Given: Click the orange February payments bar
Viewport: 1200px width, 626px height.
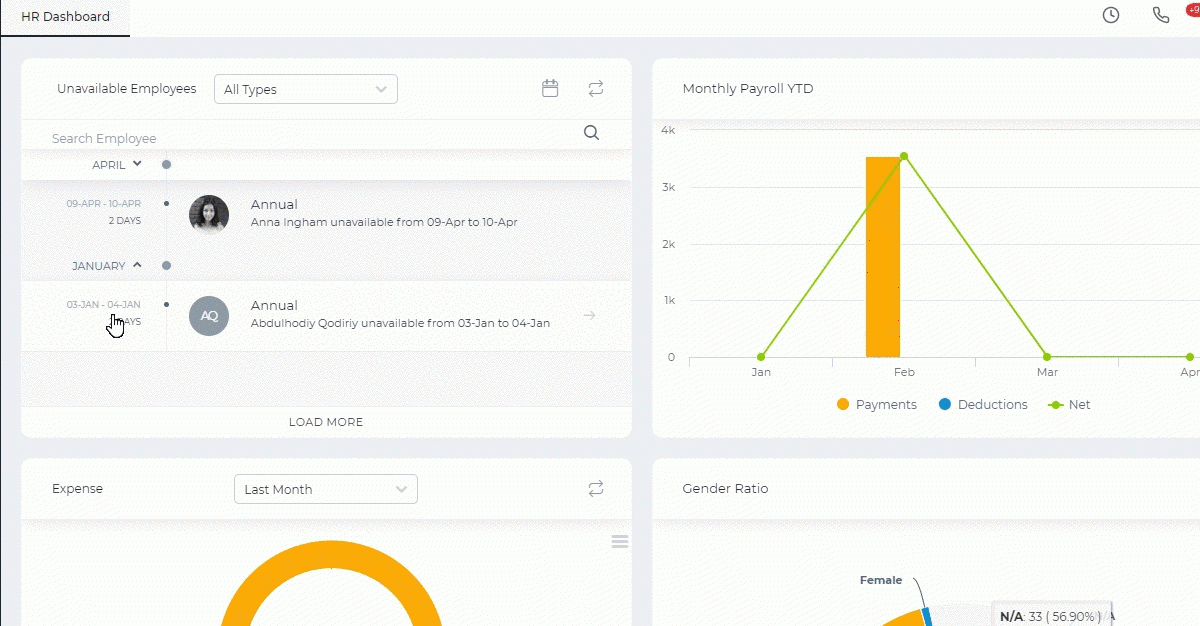Looking at the screenshot, I should tap(883, 257).
